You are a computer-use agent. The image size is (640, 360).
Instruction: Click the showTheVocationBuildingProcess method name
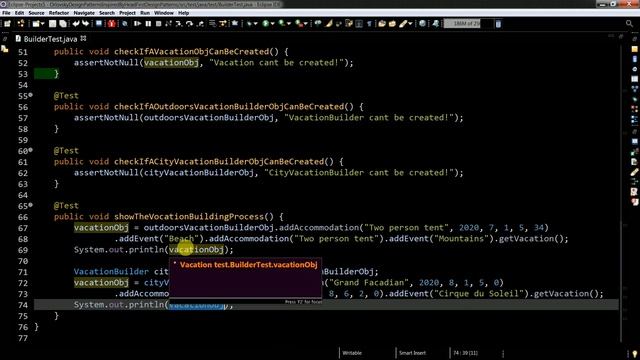(x=189, y=217)
